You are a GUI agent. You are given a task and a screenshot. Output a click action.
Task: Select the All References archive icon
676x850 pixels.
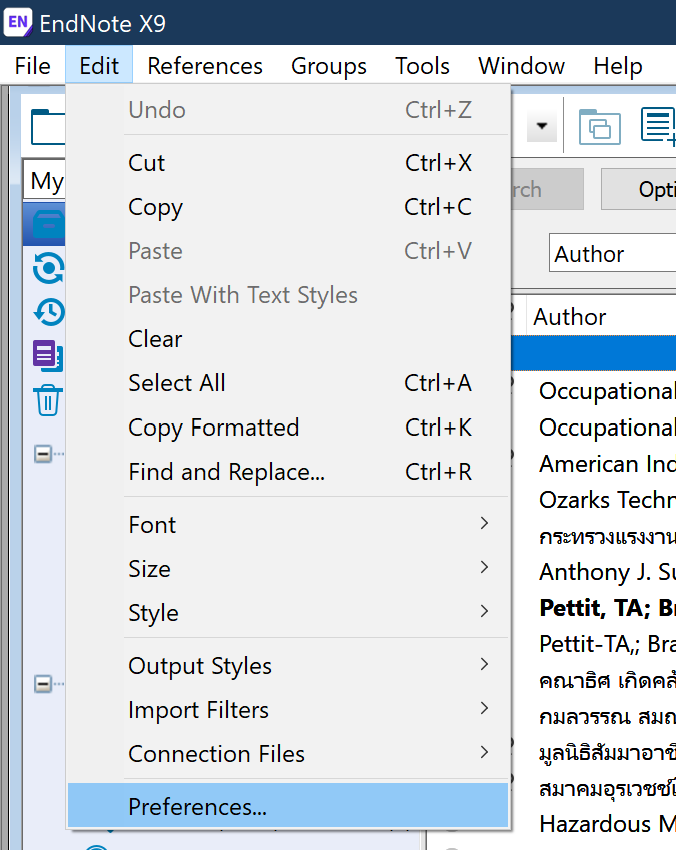coord(49,224)
